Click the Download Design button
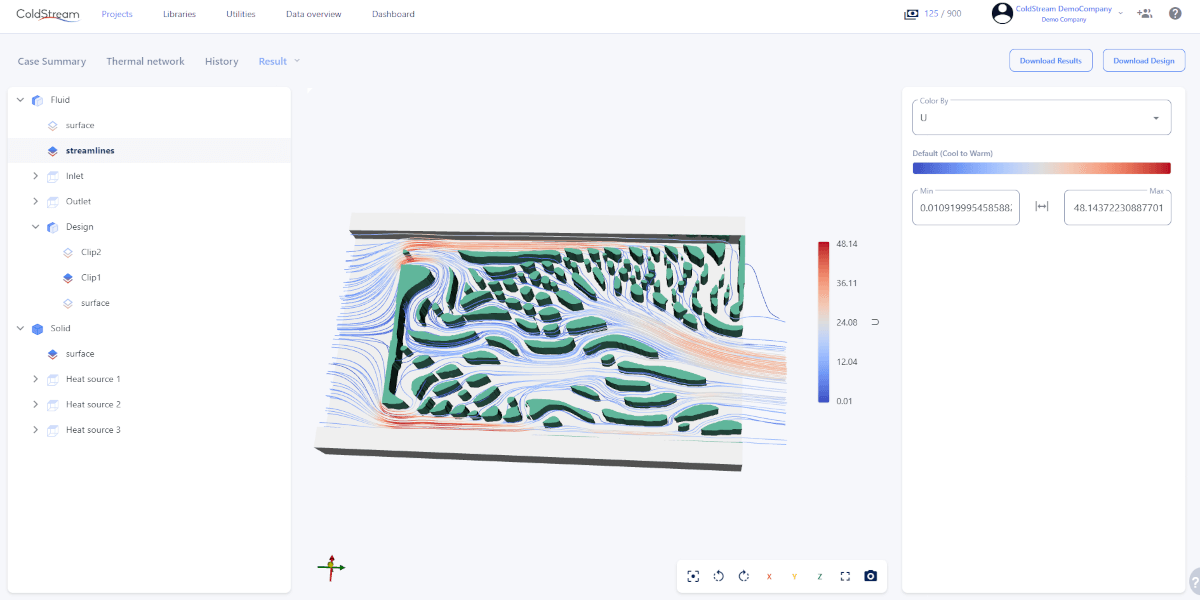 click(1143, 60)
